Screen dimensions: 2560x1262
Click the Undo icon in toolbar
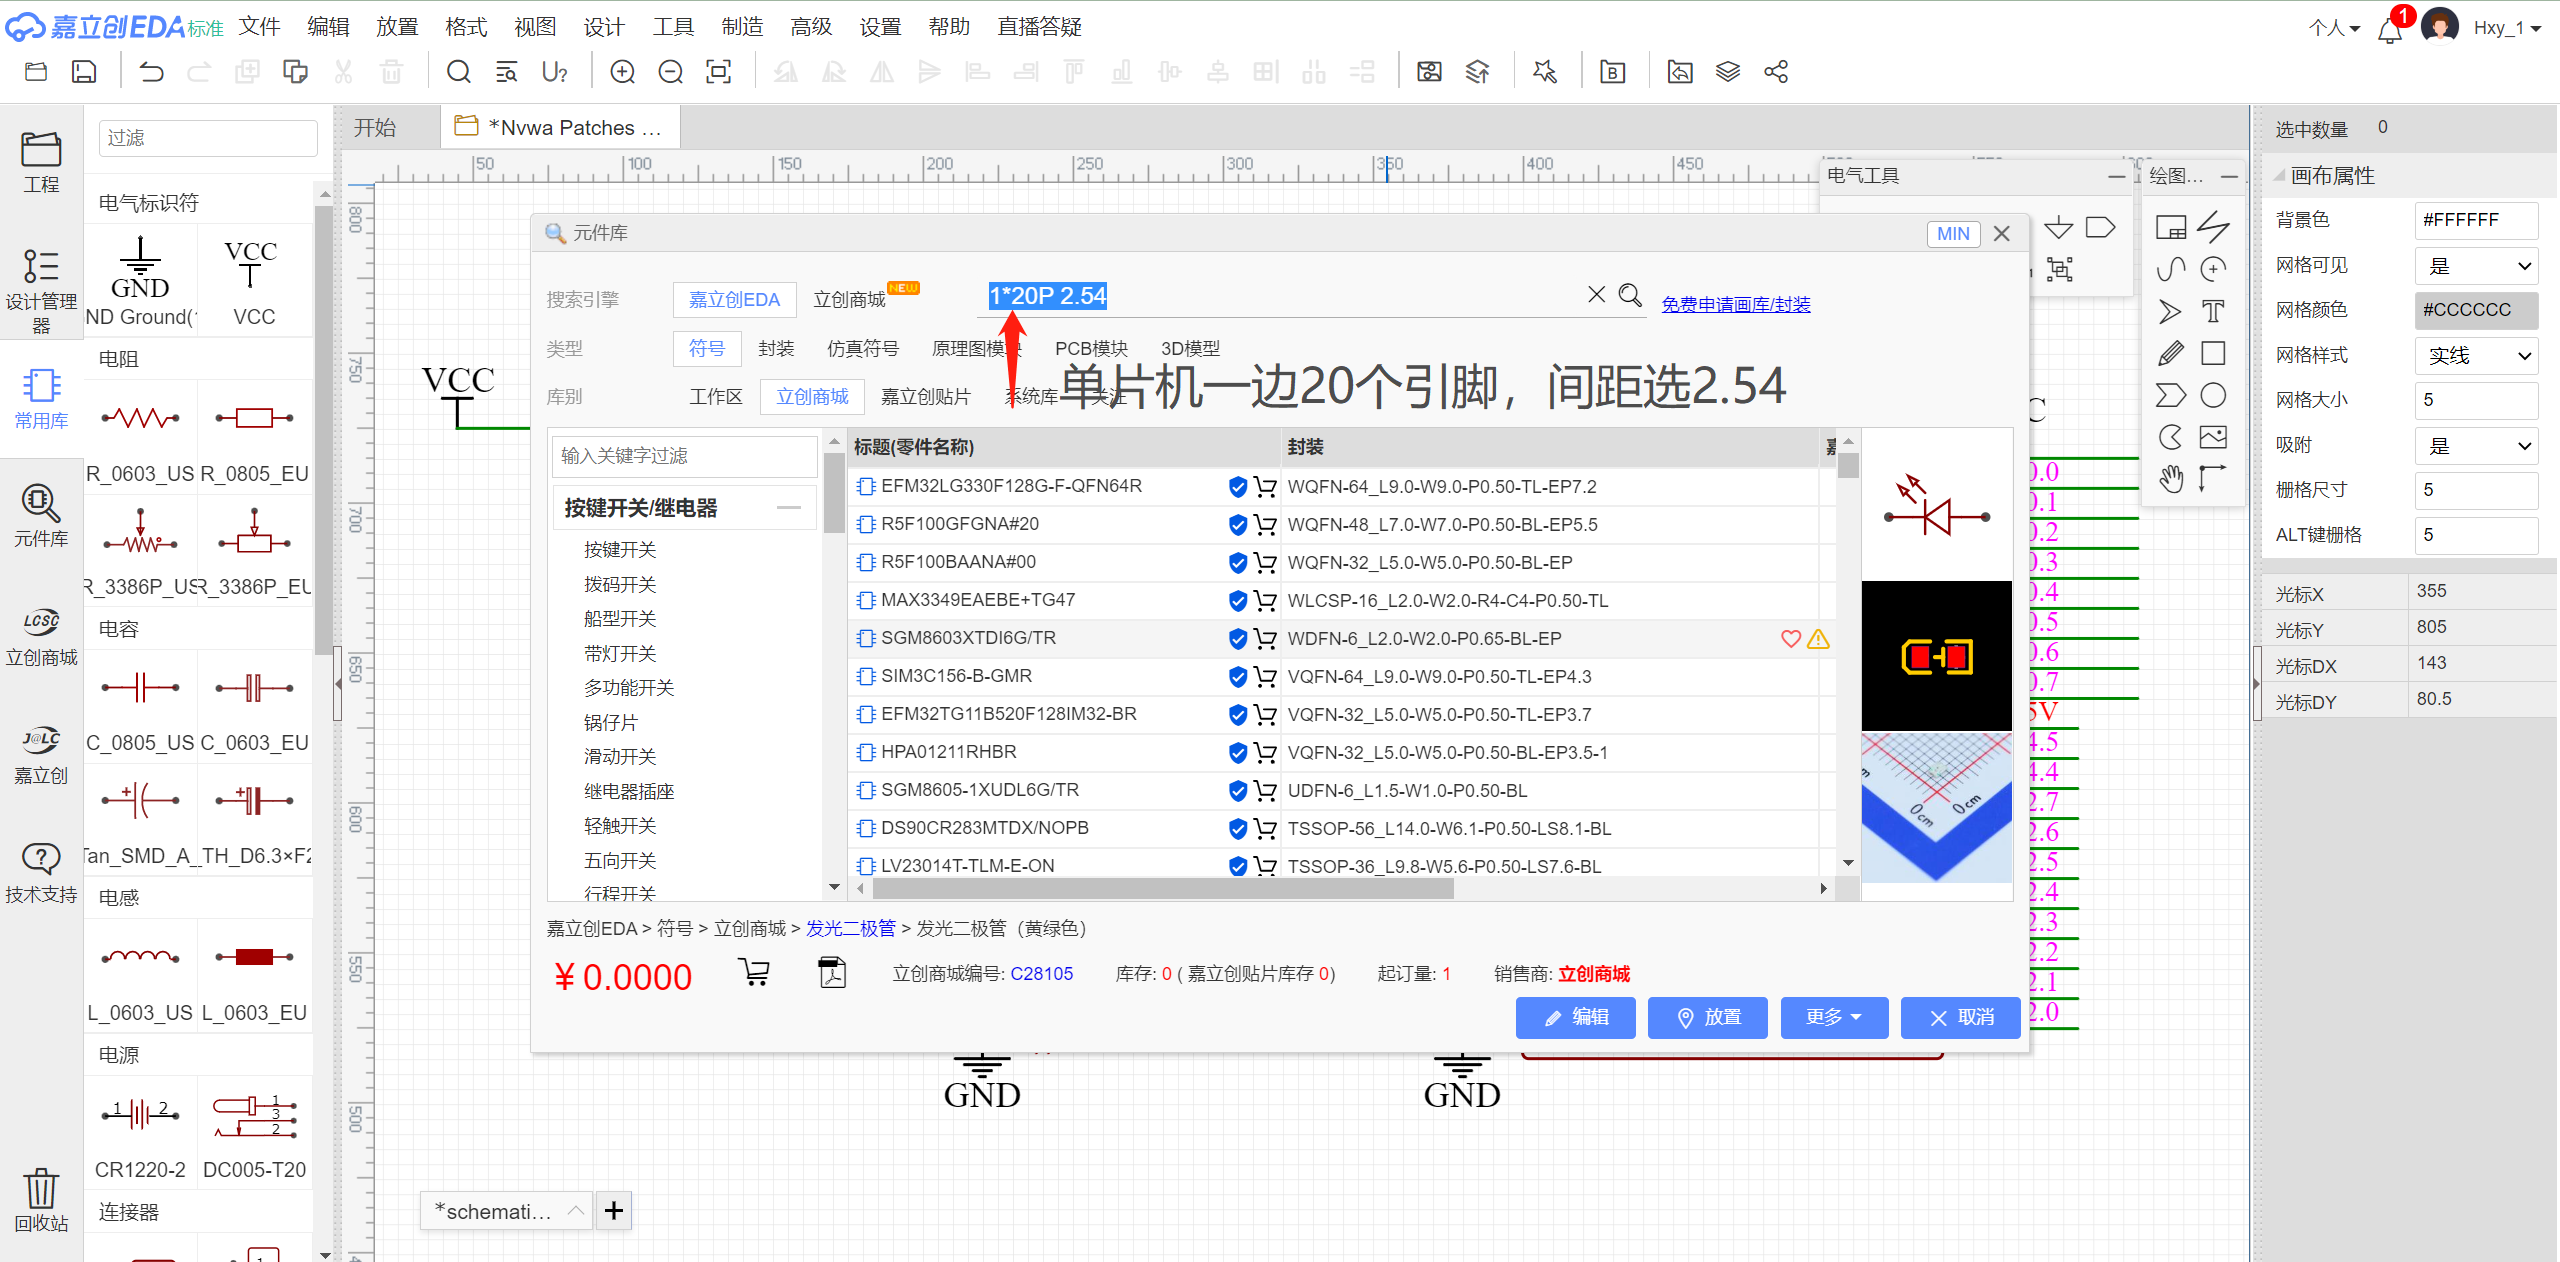[151, 72]
